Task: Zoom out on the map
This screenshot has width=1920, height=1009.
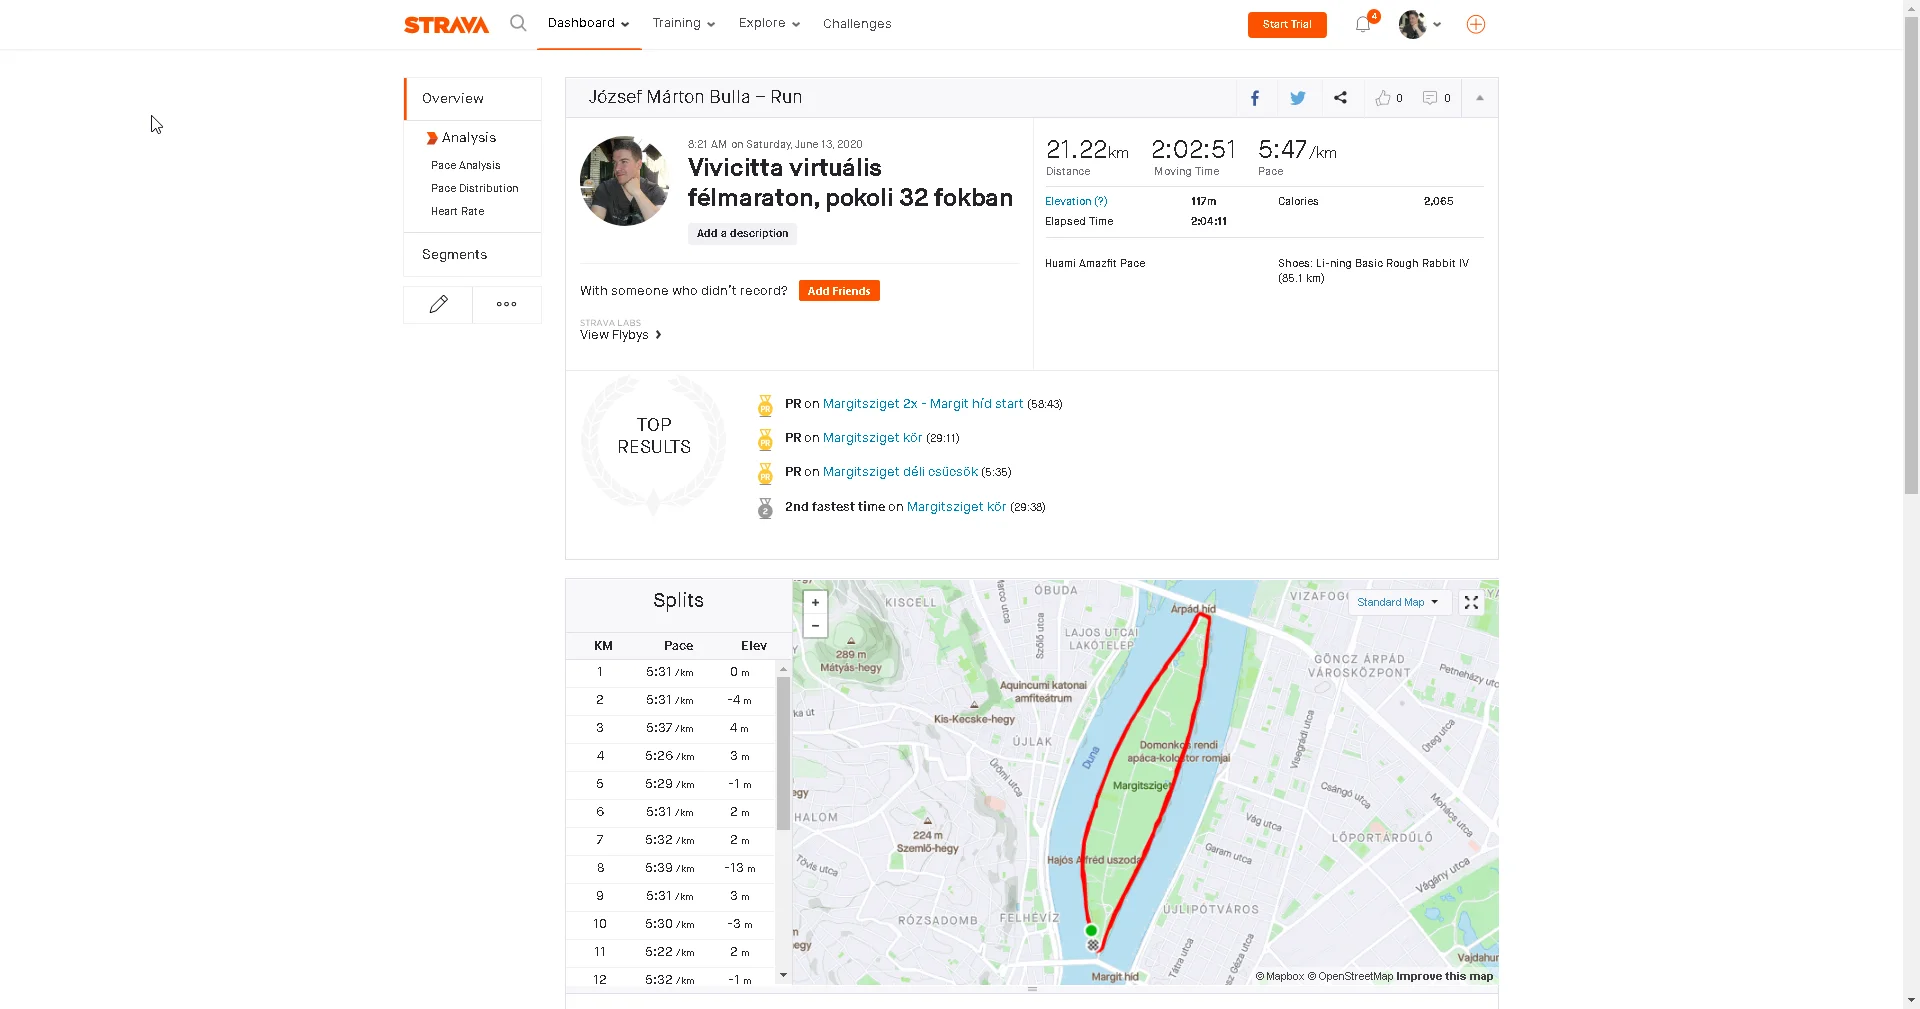Action: point(815,626)
